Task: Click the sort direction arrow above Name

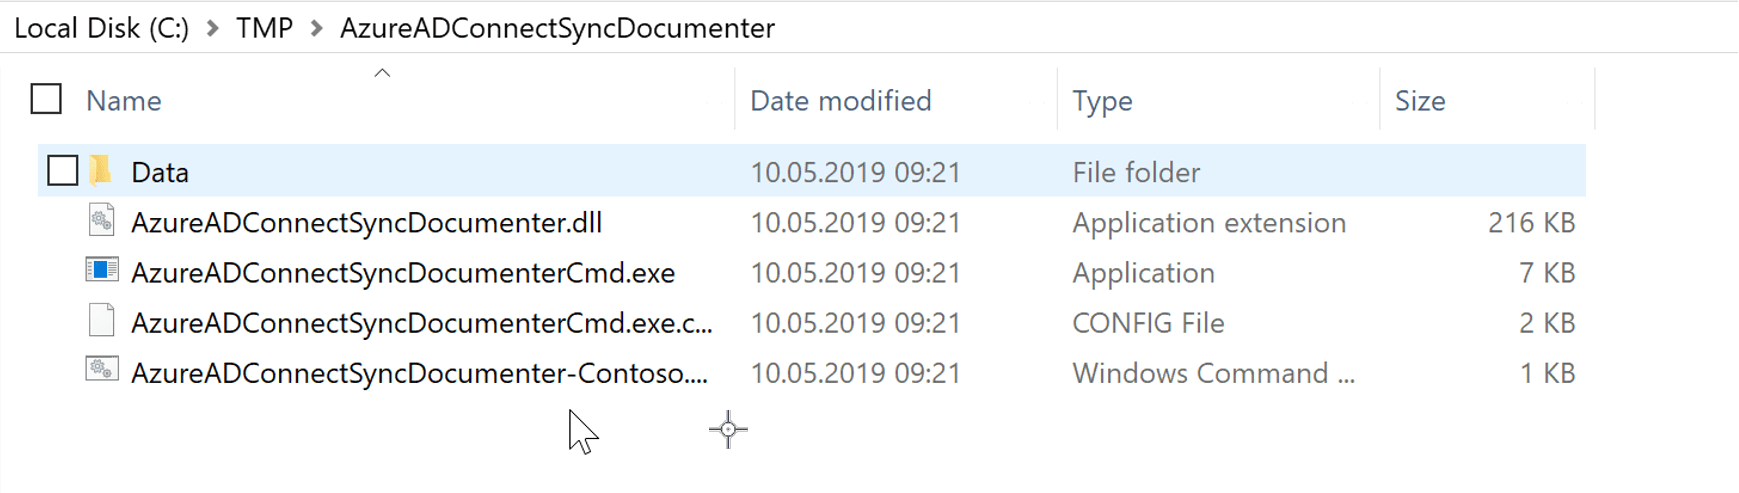Action: click(382, 73)
